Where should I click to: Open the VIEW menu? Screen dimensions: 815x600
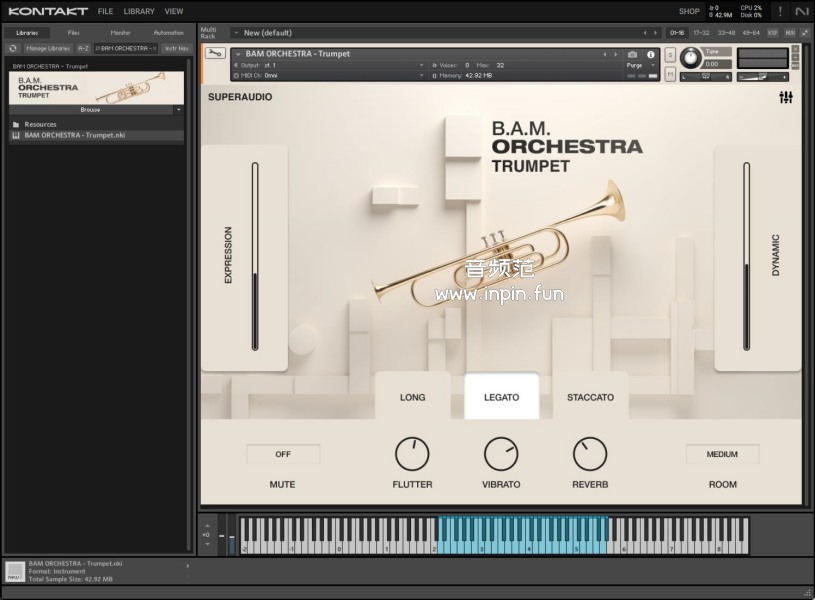click(174, 11)
